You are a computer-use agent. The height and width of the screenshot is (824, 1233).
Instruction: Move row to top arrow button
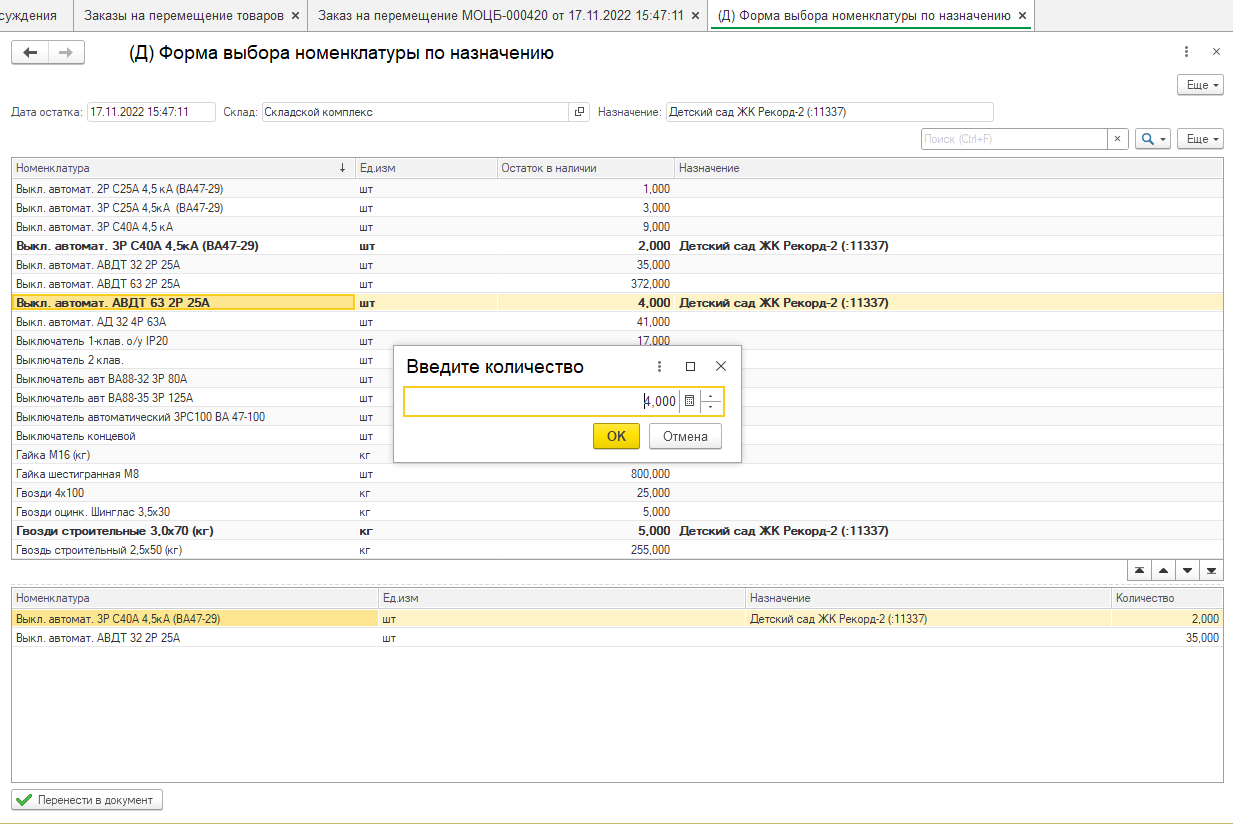click(1139, 570)
